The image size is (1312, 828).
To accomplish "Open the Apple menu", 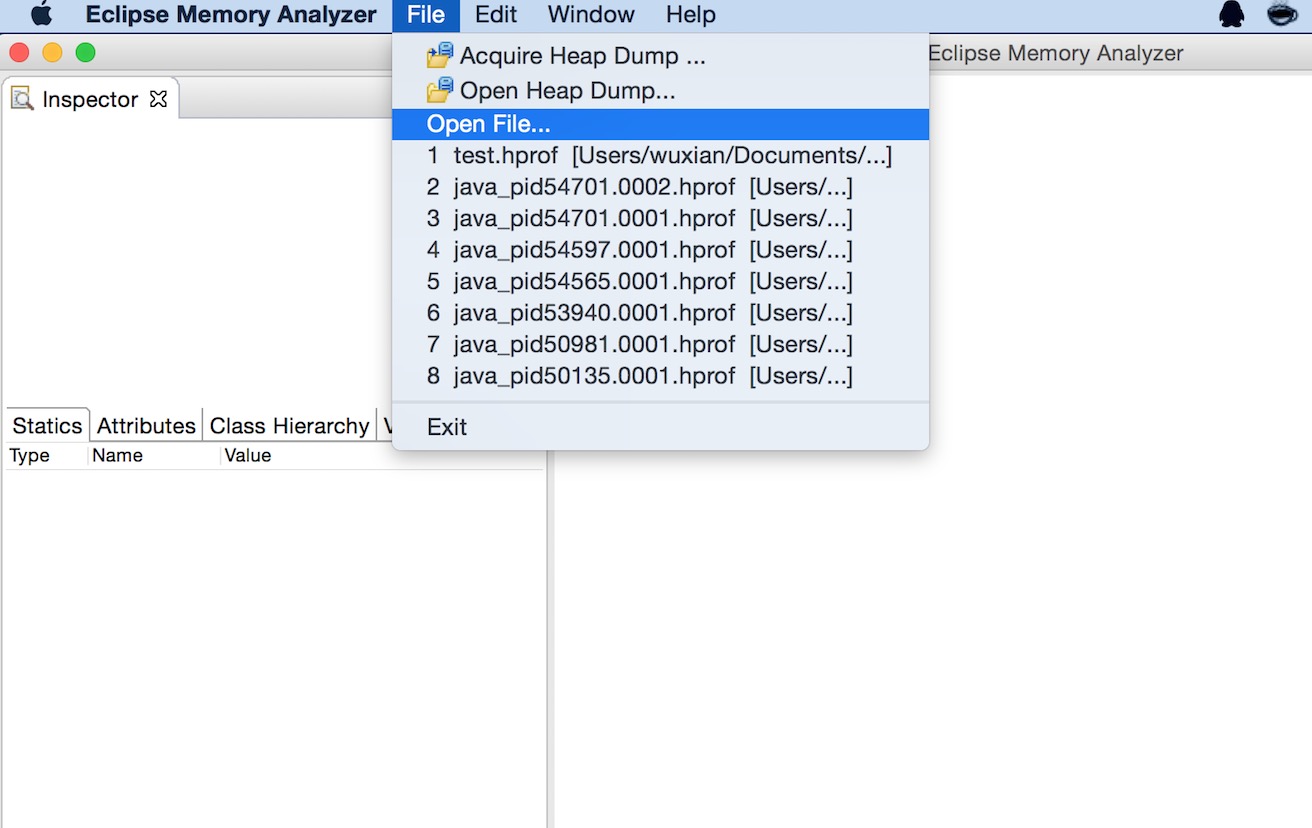I will coord(41,15).
